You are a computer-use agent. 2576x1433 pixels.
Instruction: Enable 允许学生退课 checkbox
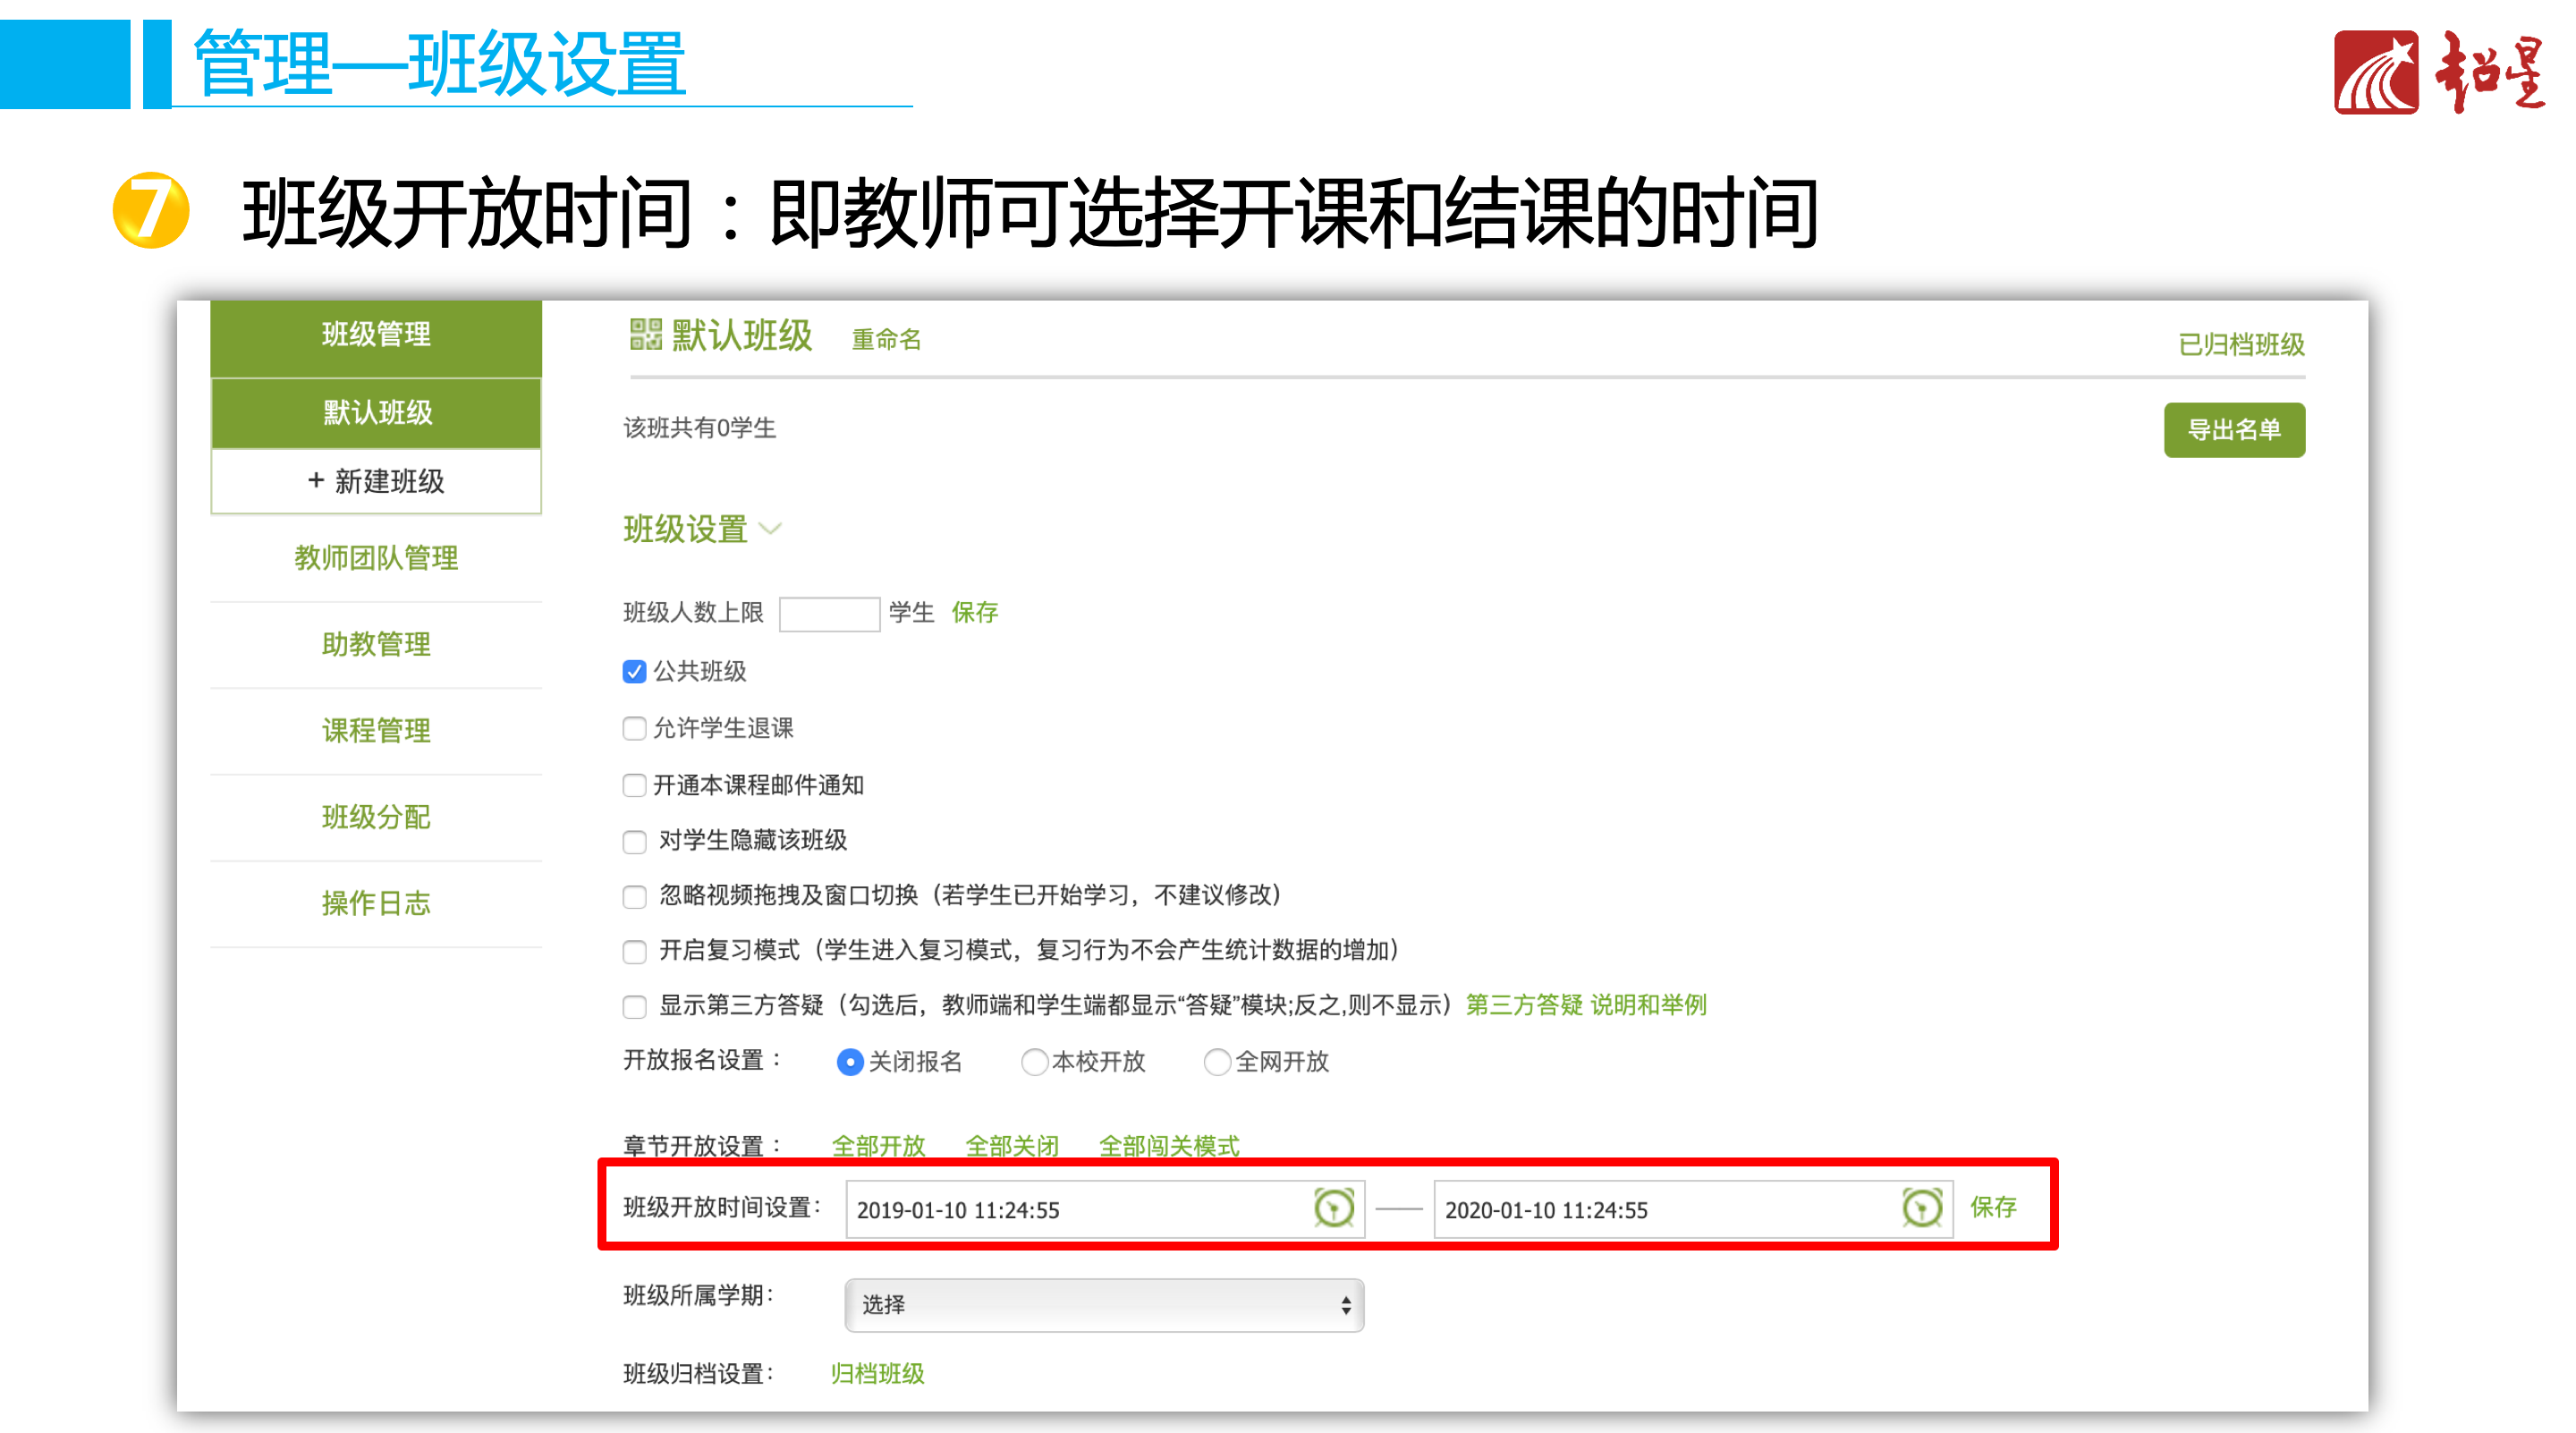634,728
